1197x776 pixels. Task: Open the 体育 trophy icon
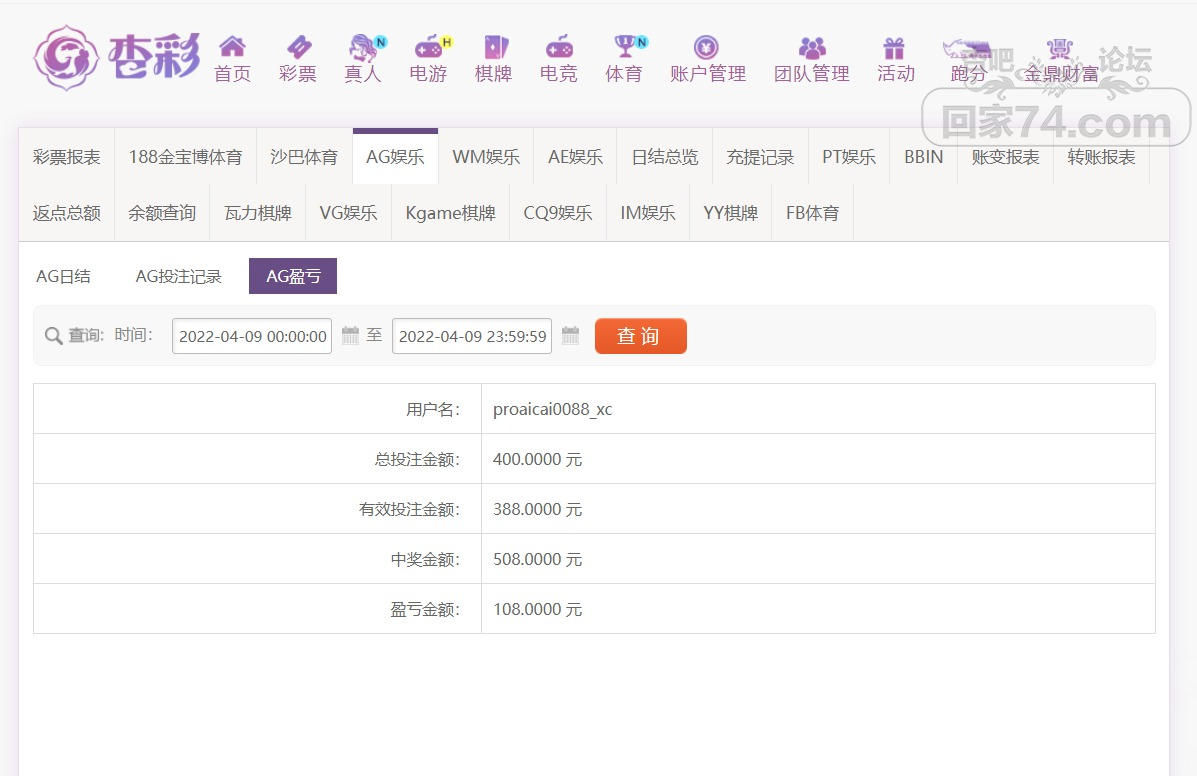click(x=625, y=47)
